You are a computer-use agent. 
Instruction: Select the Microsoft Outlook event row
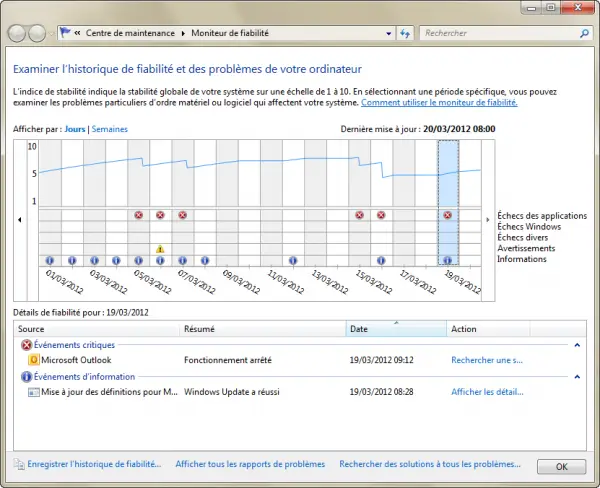click(x=300, y=360)
